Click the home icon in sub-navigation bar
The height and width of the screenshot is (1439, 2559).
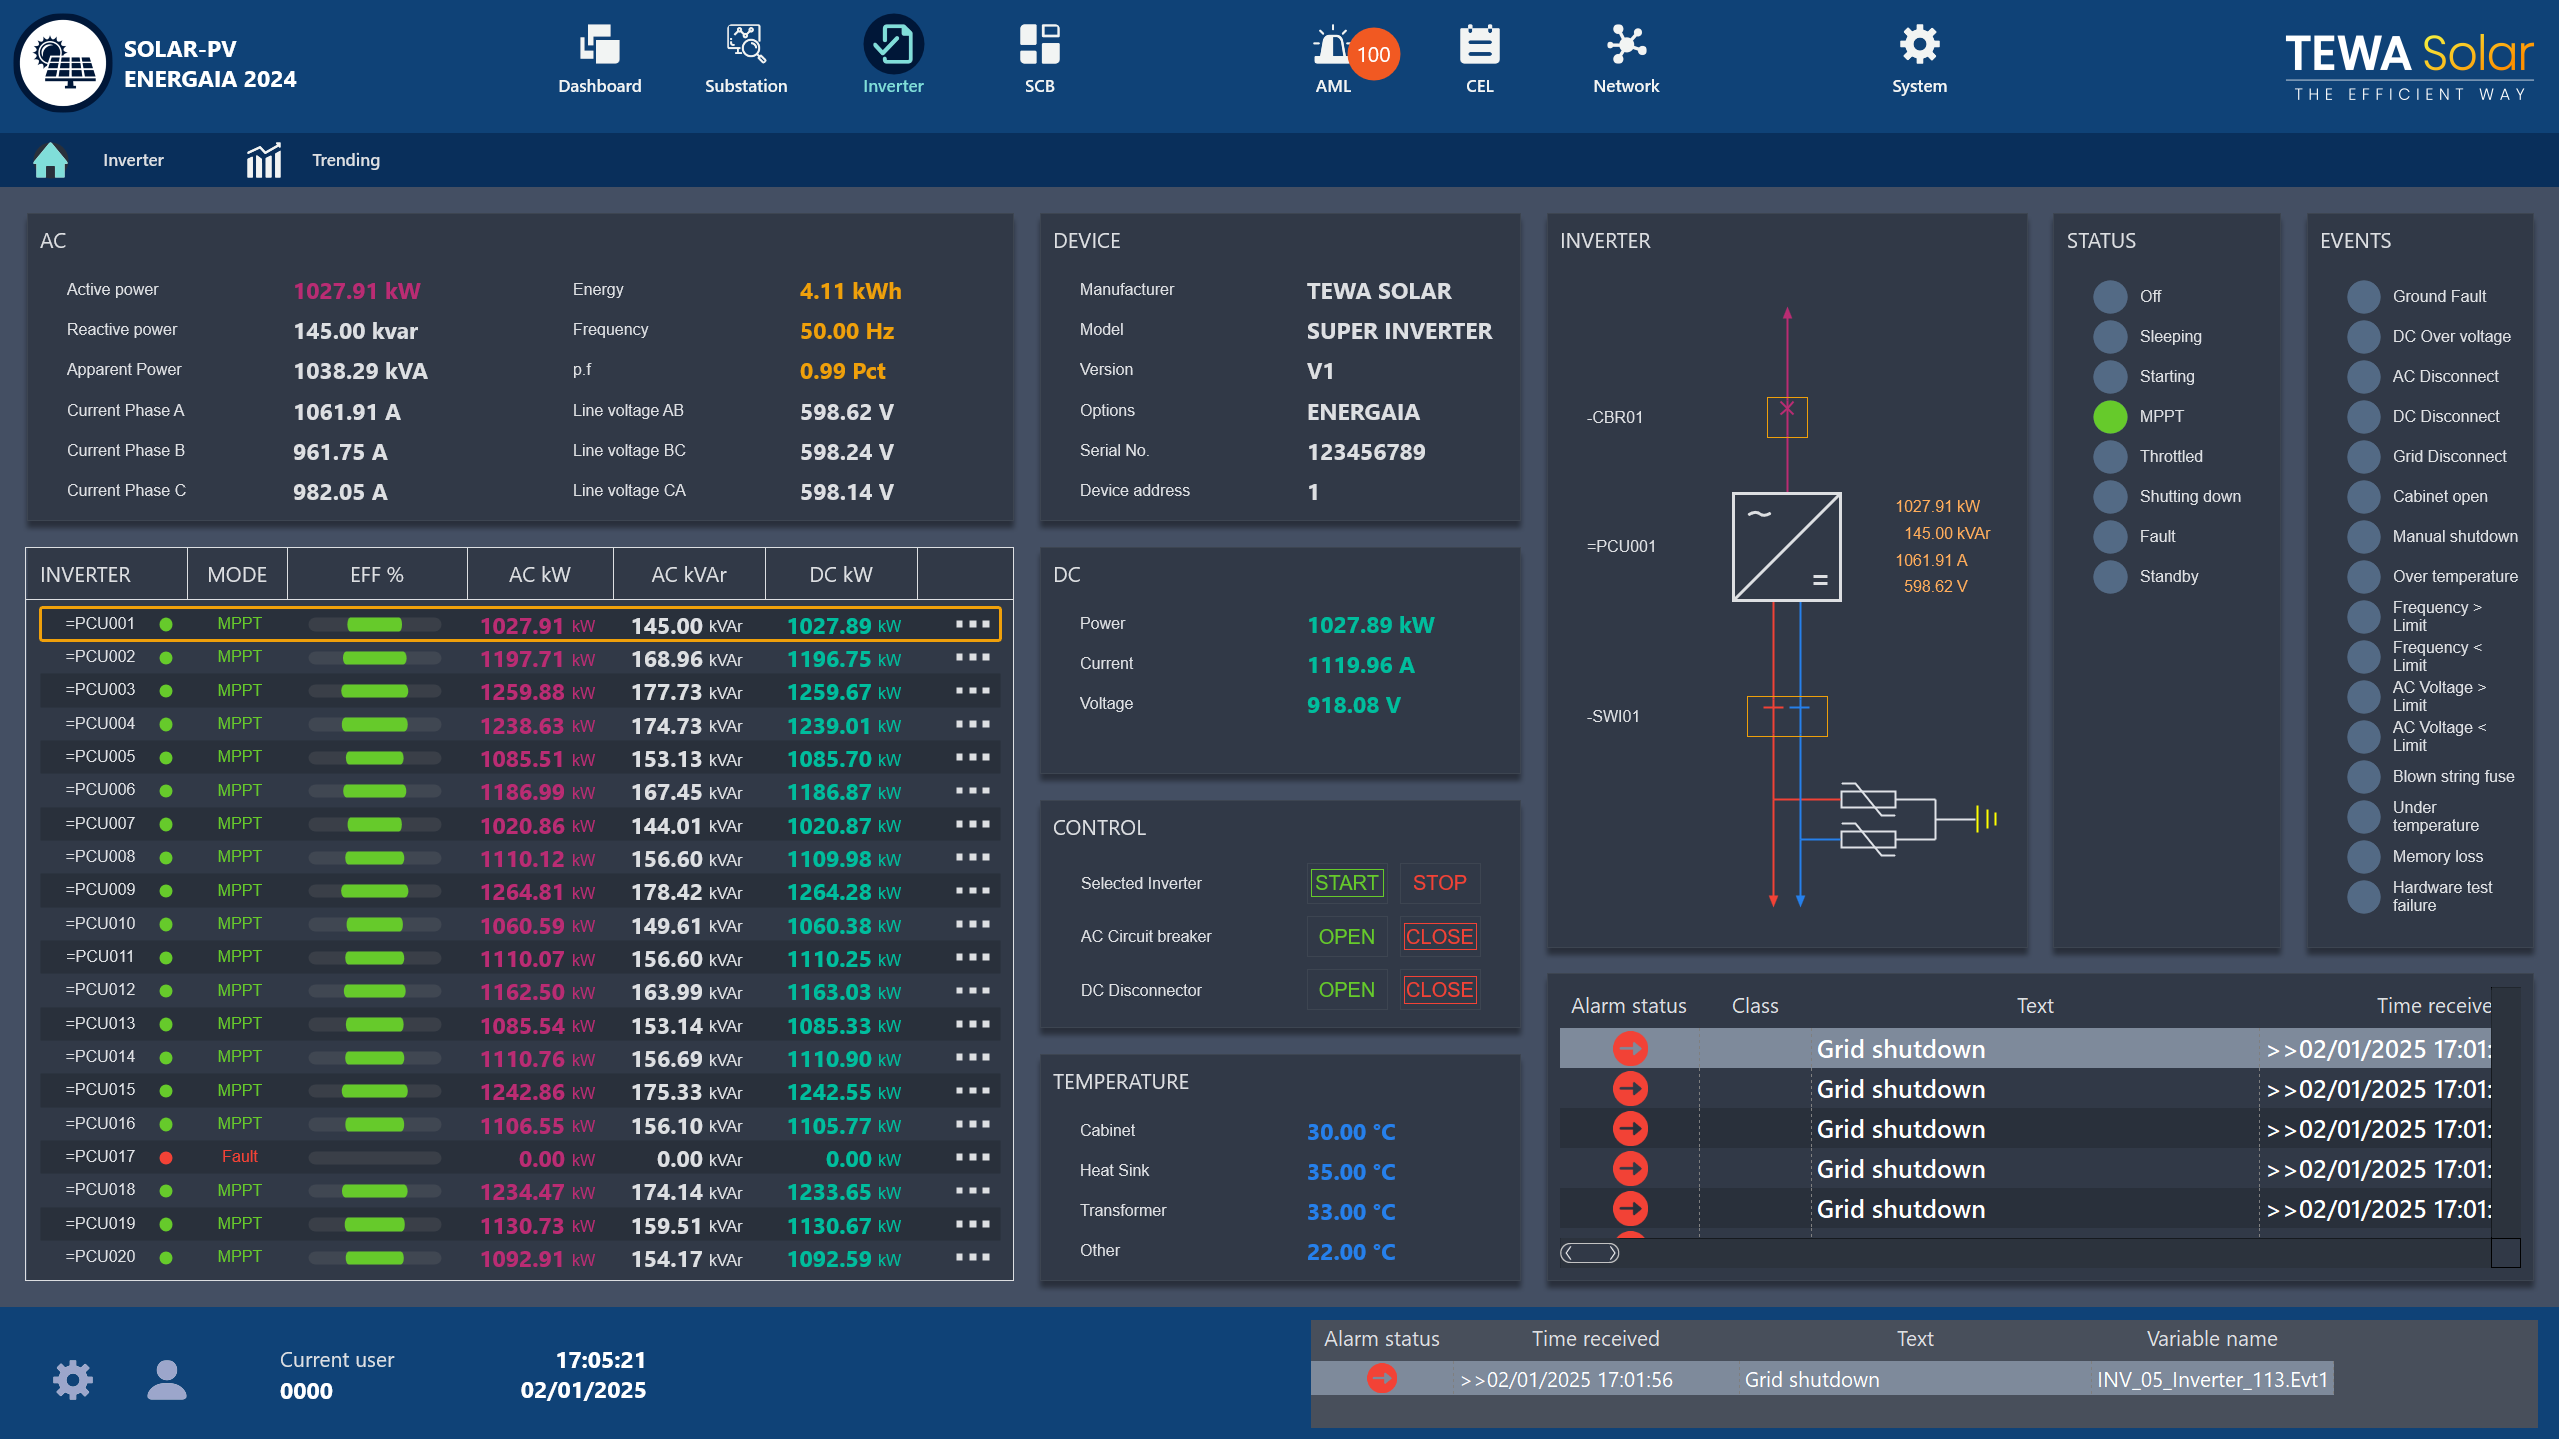(50, 160)
